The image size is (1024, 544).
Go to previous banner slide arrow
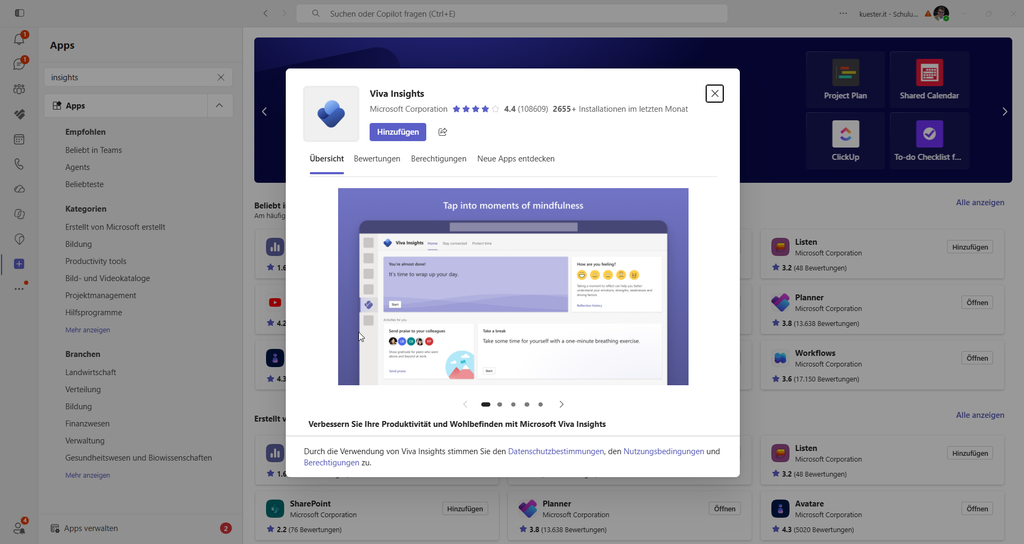[264, 112]
